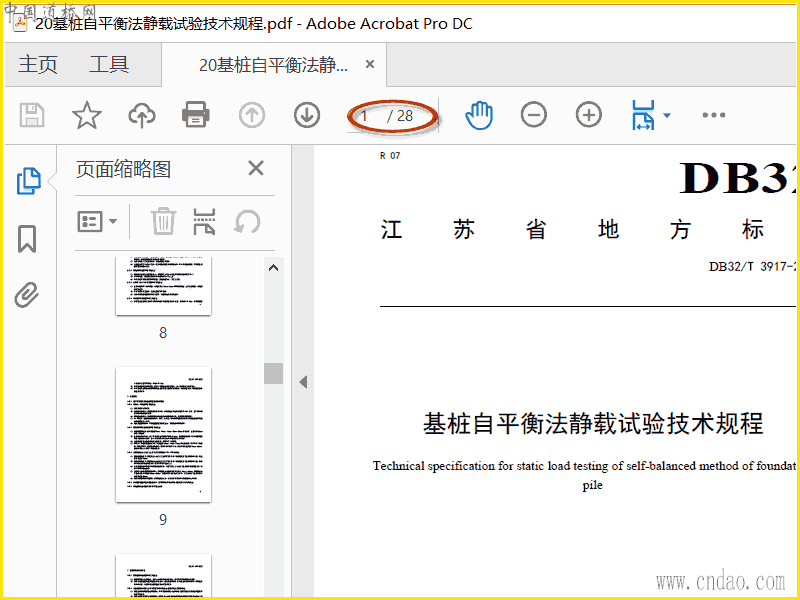Click the page label 8 under thumbnail
Viewport: 800px width, 600px height.
coord(163,333)
